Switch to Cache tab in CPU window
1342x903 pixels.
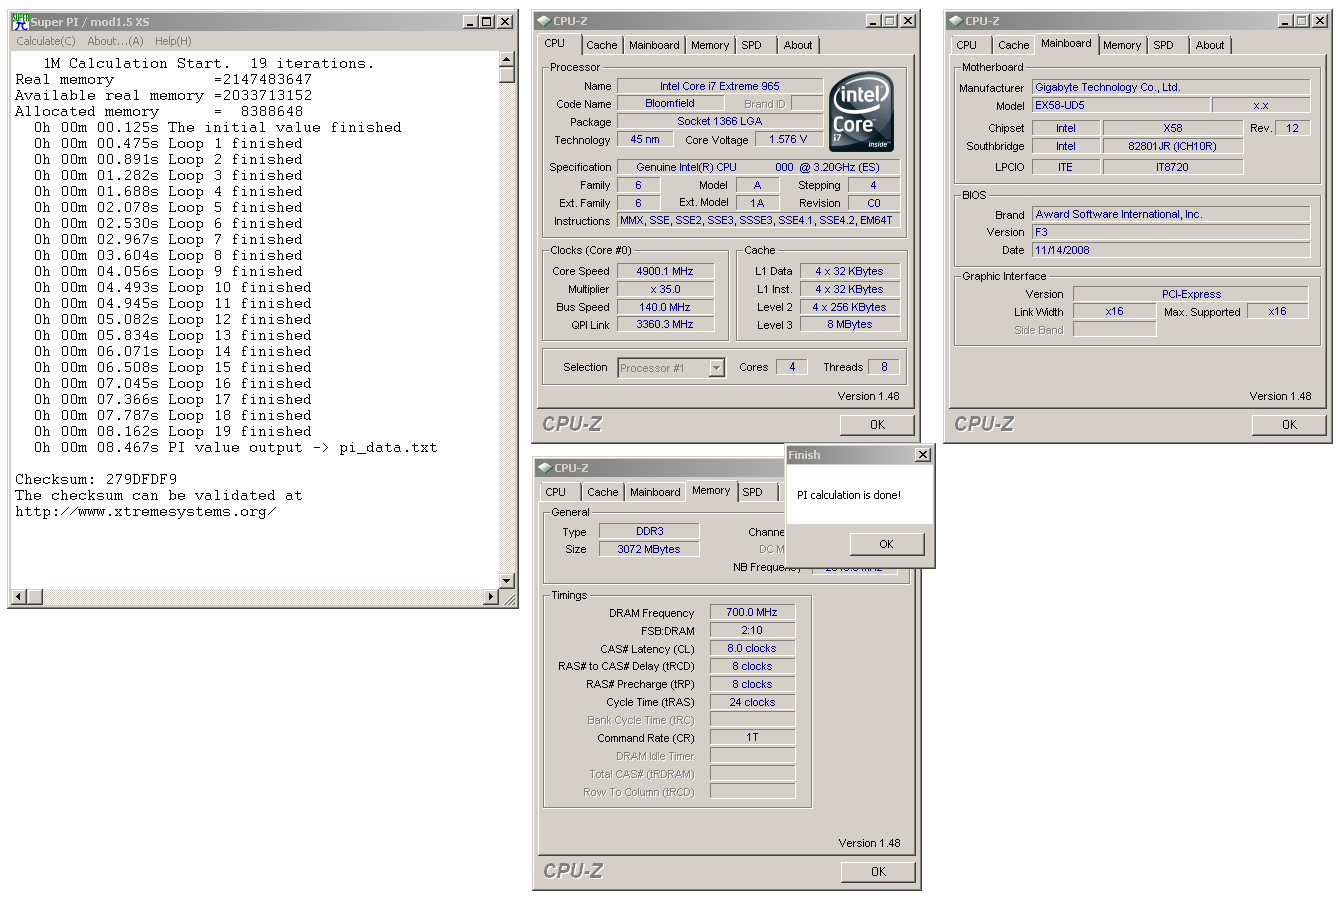point(601,45)
